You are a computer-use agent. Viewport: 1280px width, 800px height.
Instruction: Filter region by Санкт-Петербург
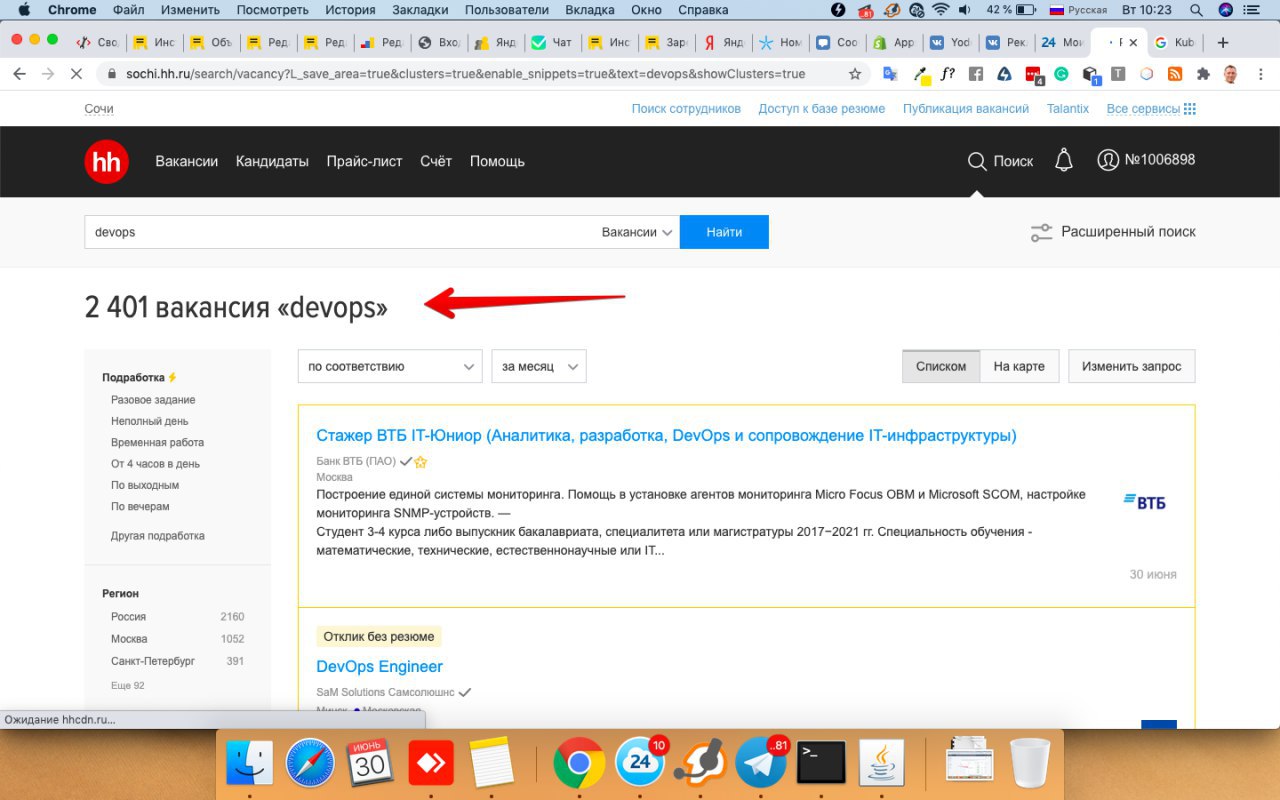pos(153,661)
